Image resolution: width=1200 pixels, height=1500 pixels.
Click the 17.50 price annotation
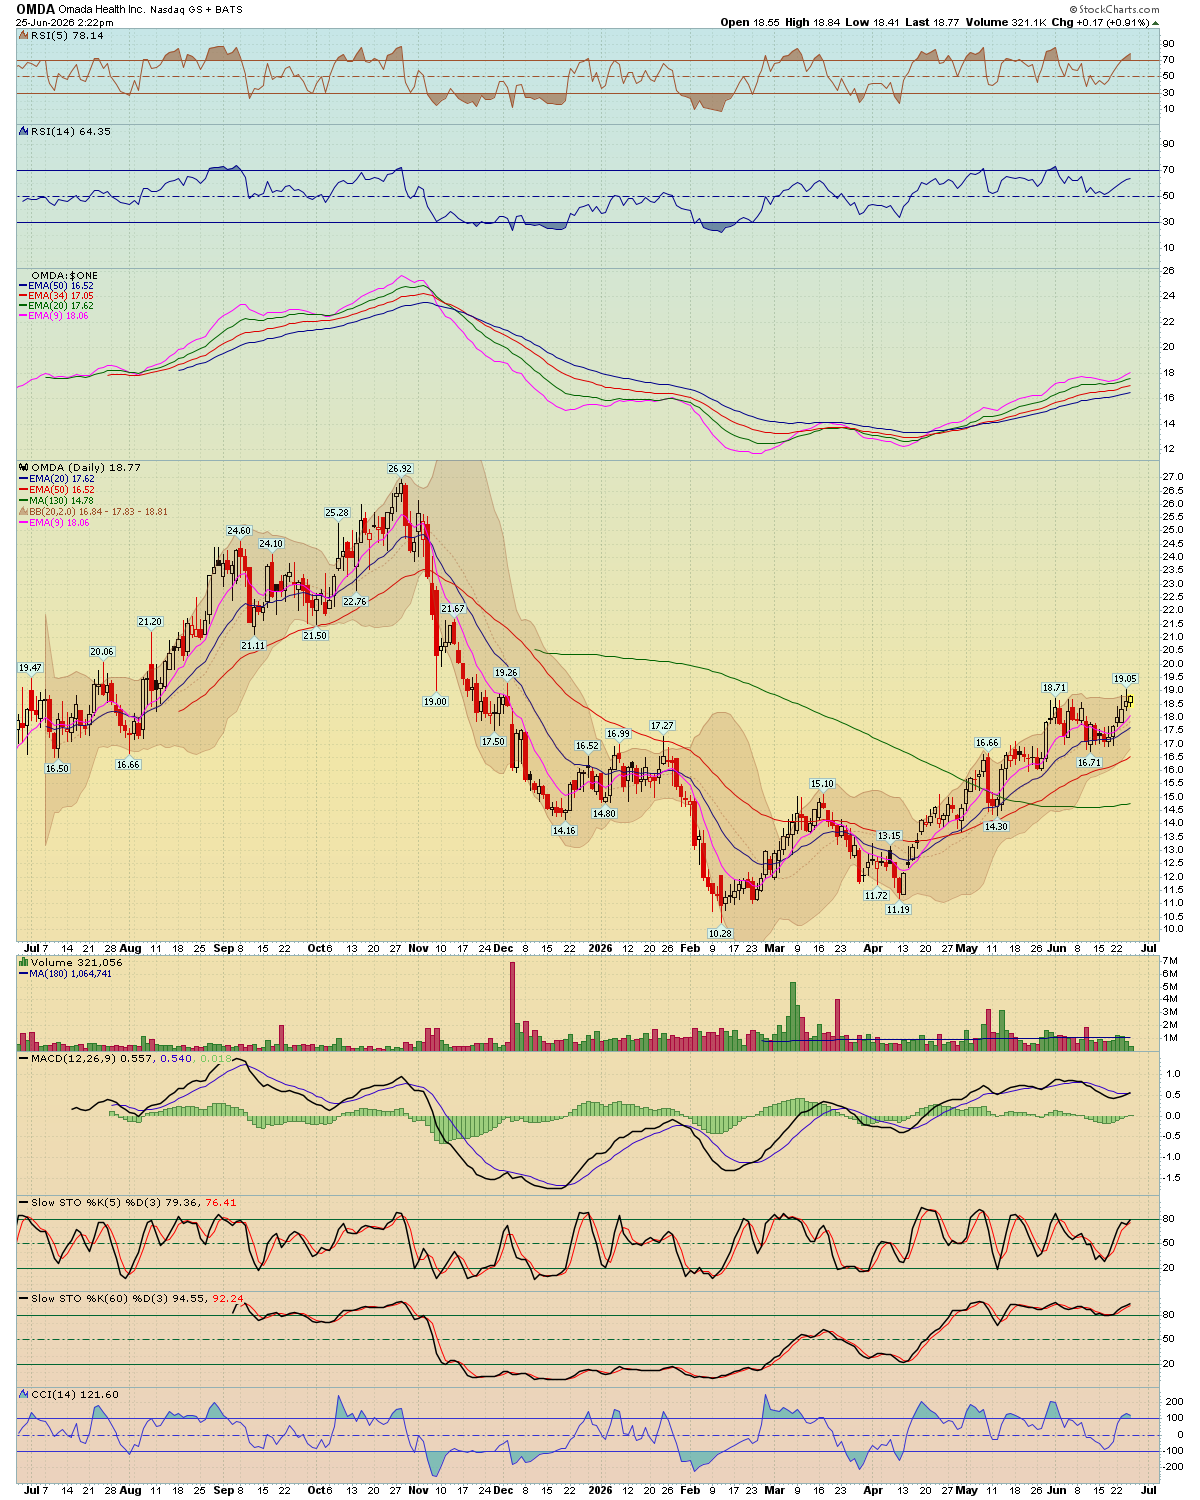coord(493,741)
